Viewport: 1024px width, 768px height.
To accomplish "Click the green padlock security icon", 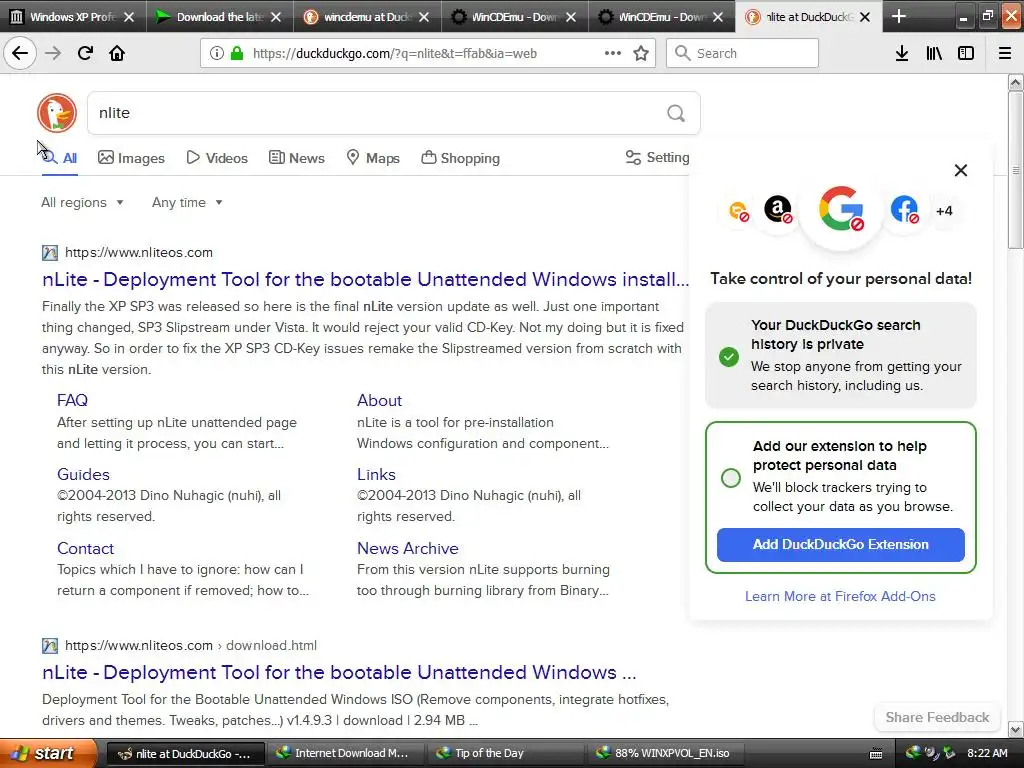I will pos(237,53).
